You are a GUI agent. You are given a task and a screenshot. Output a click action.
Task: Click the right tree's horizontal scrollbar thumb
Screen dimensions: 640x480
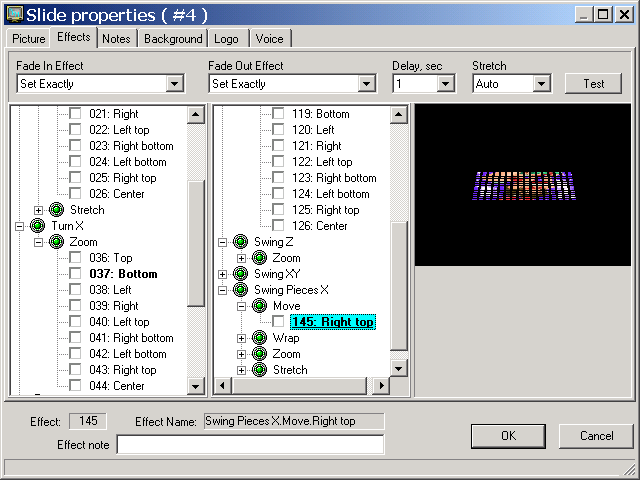point(299,386)
